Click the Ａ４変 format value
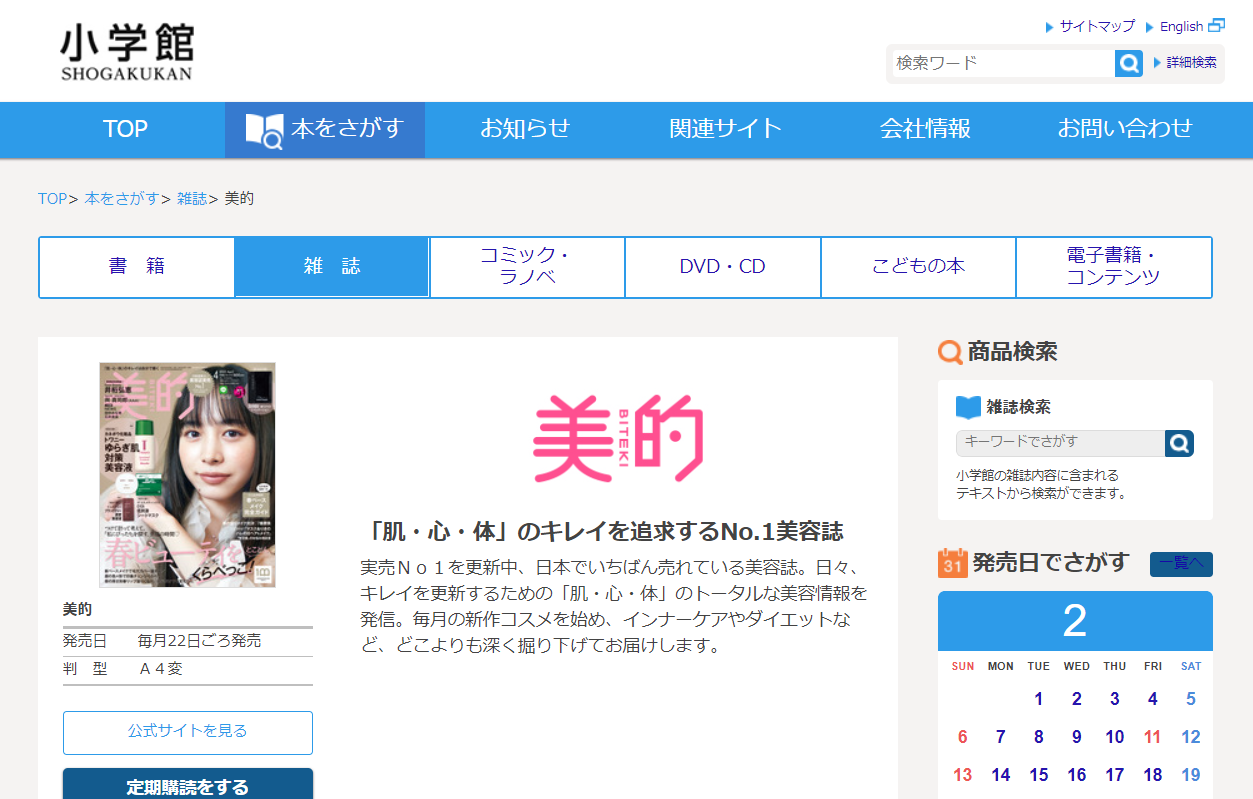The height and width of the screenshot is (799, 1253). coord(160,669)
